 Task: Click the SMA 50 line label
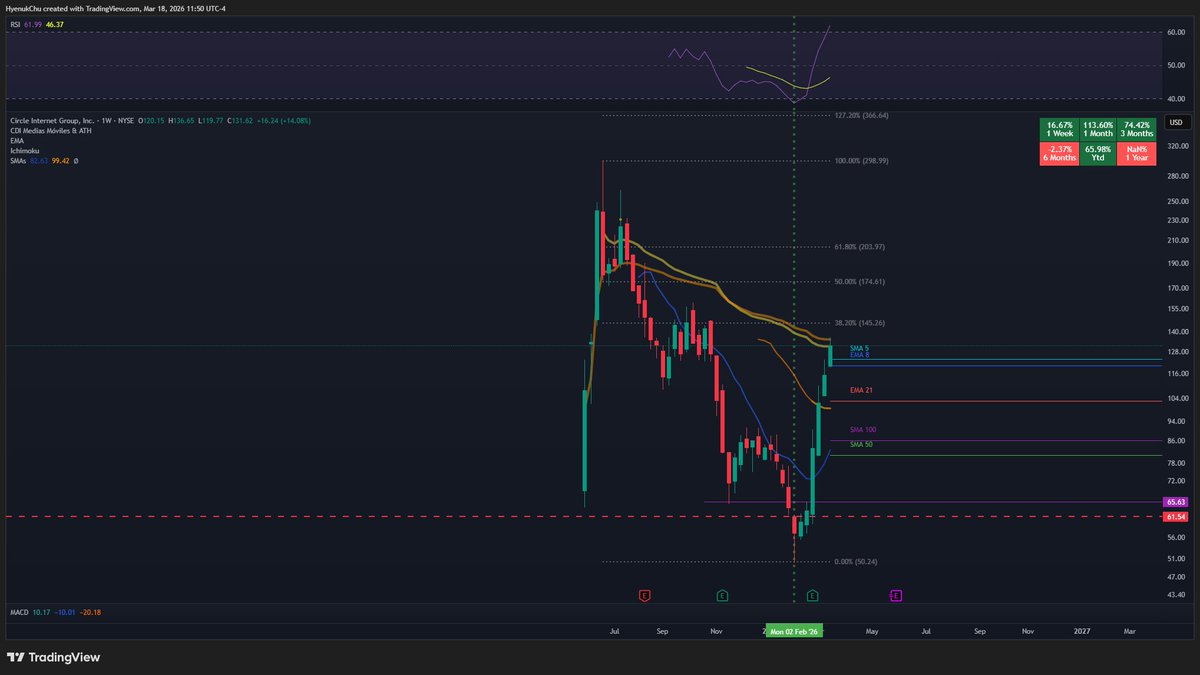pyautogui.click(x=860, y=444)
